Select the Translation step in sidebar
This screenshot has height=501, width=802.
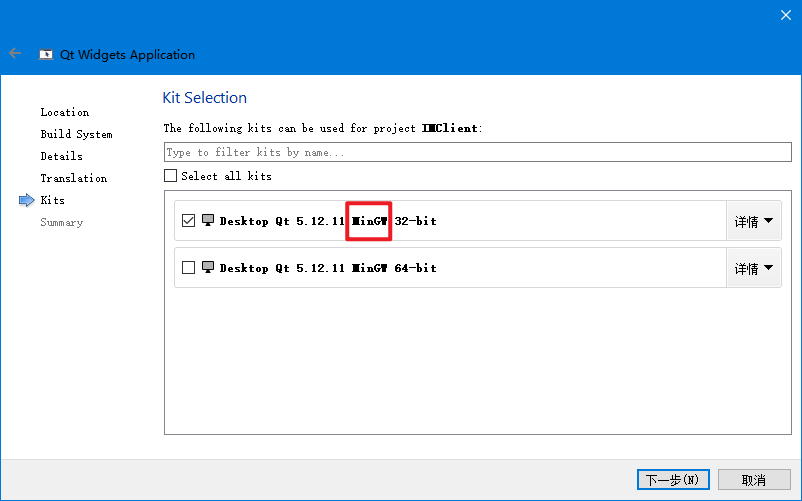pyautogui.click(x=74, y=178)
